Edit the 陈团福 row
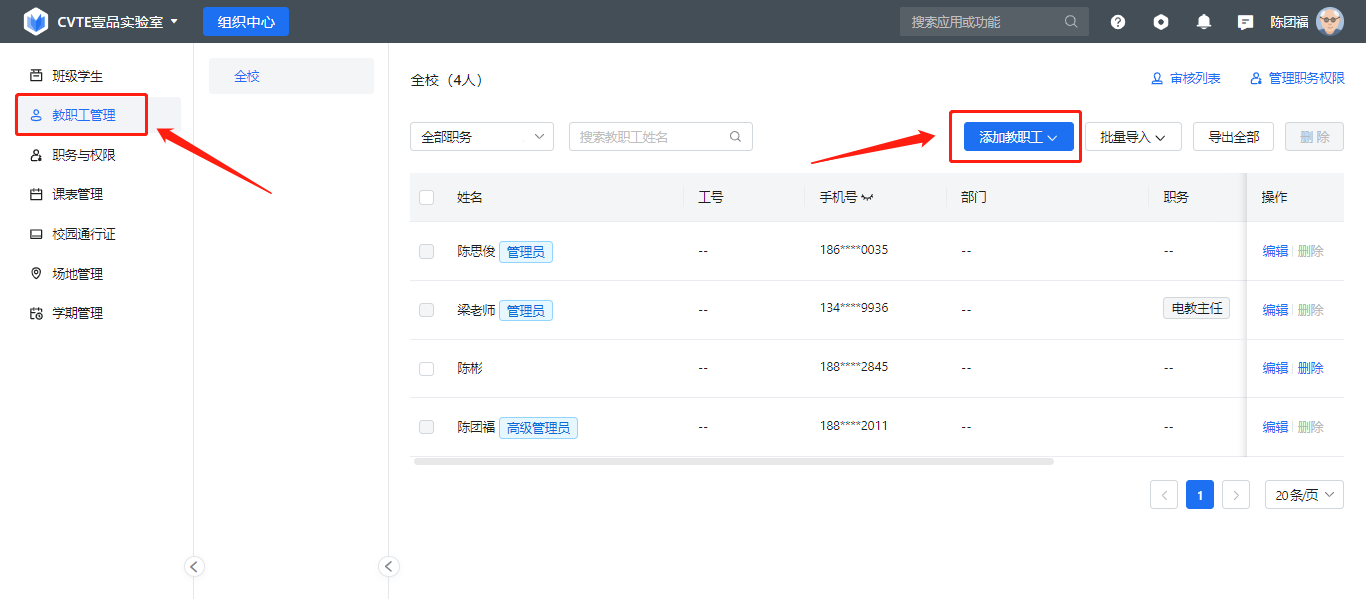 tap(1275, 427)
